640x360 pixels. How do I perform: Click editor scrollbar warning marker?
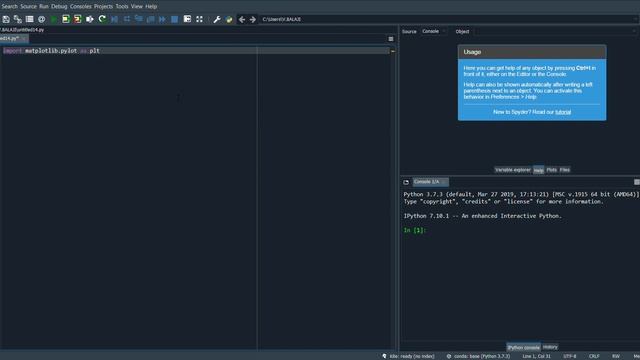click(393, 51)
